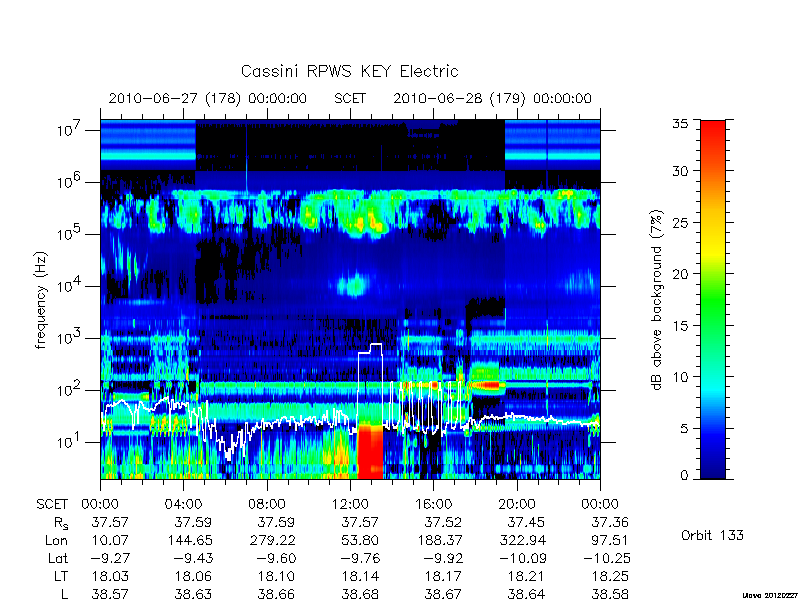Select latitude value -10.09
Image resolution: width=800 pixels, height=600 pixels.
coord(521,559)
